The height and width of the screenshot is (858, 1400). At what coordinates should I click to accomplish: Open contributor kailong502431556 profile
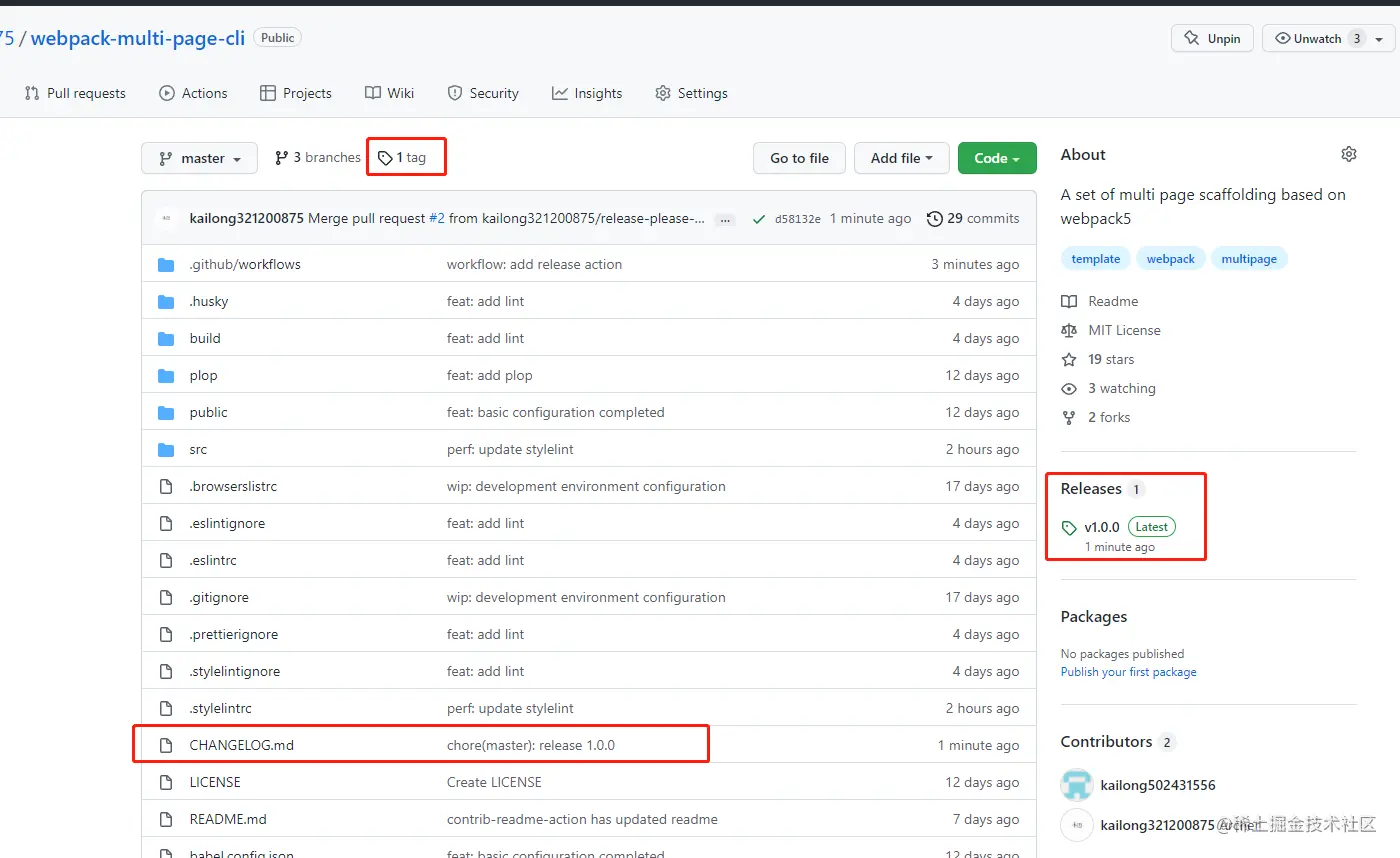click(1158, 785)
